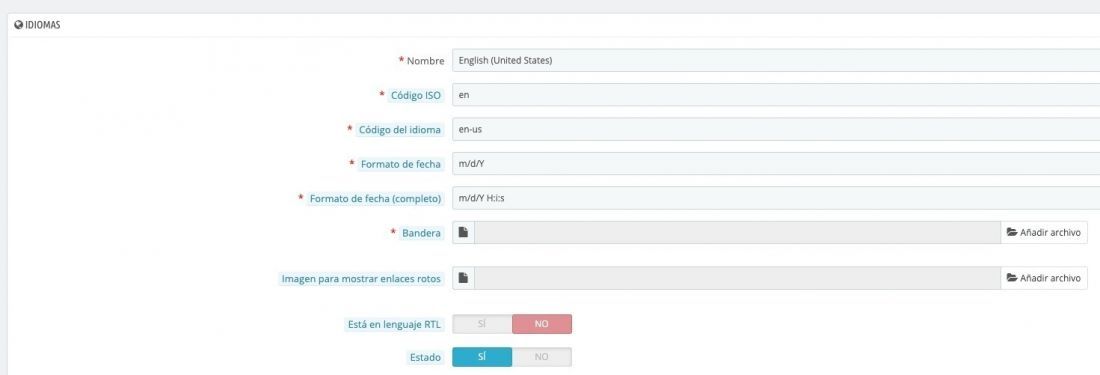The width and height of the screenshot is (1100, 375).
Task: Click the Código del idioma field
Action: pos(776,130)
